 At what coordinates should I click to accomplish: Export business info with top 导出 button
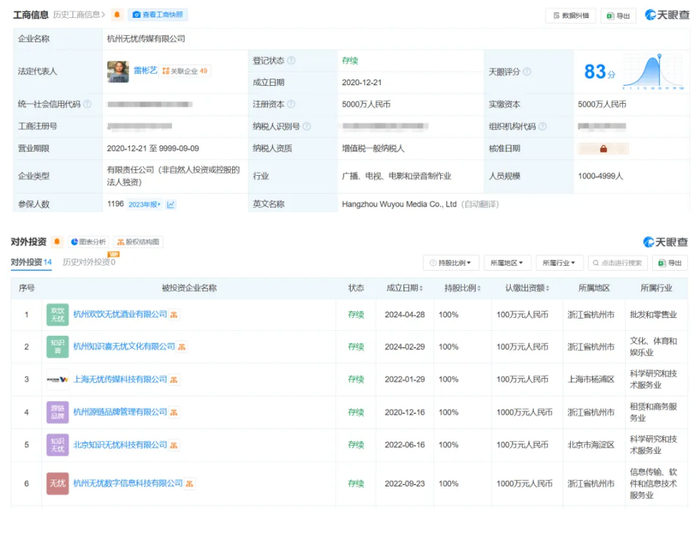619,16
